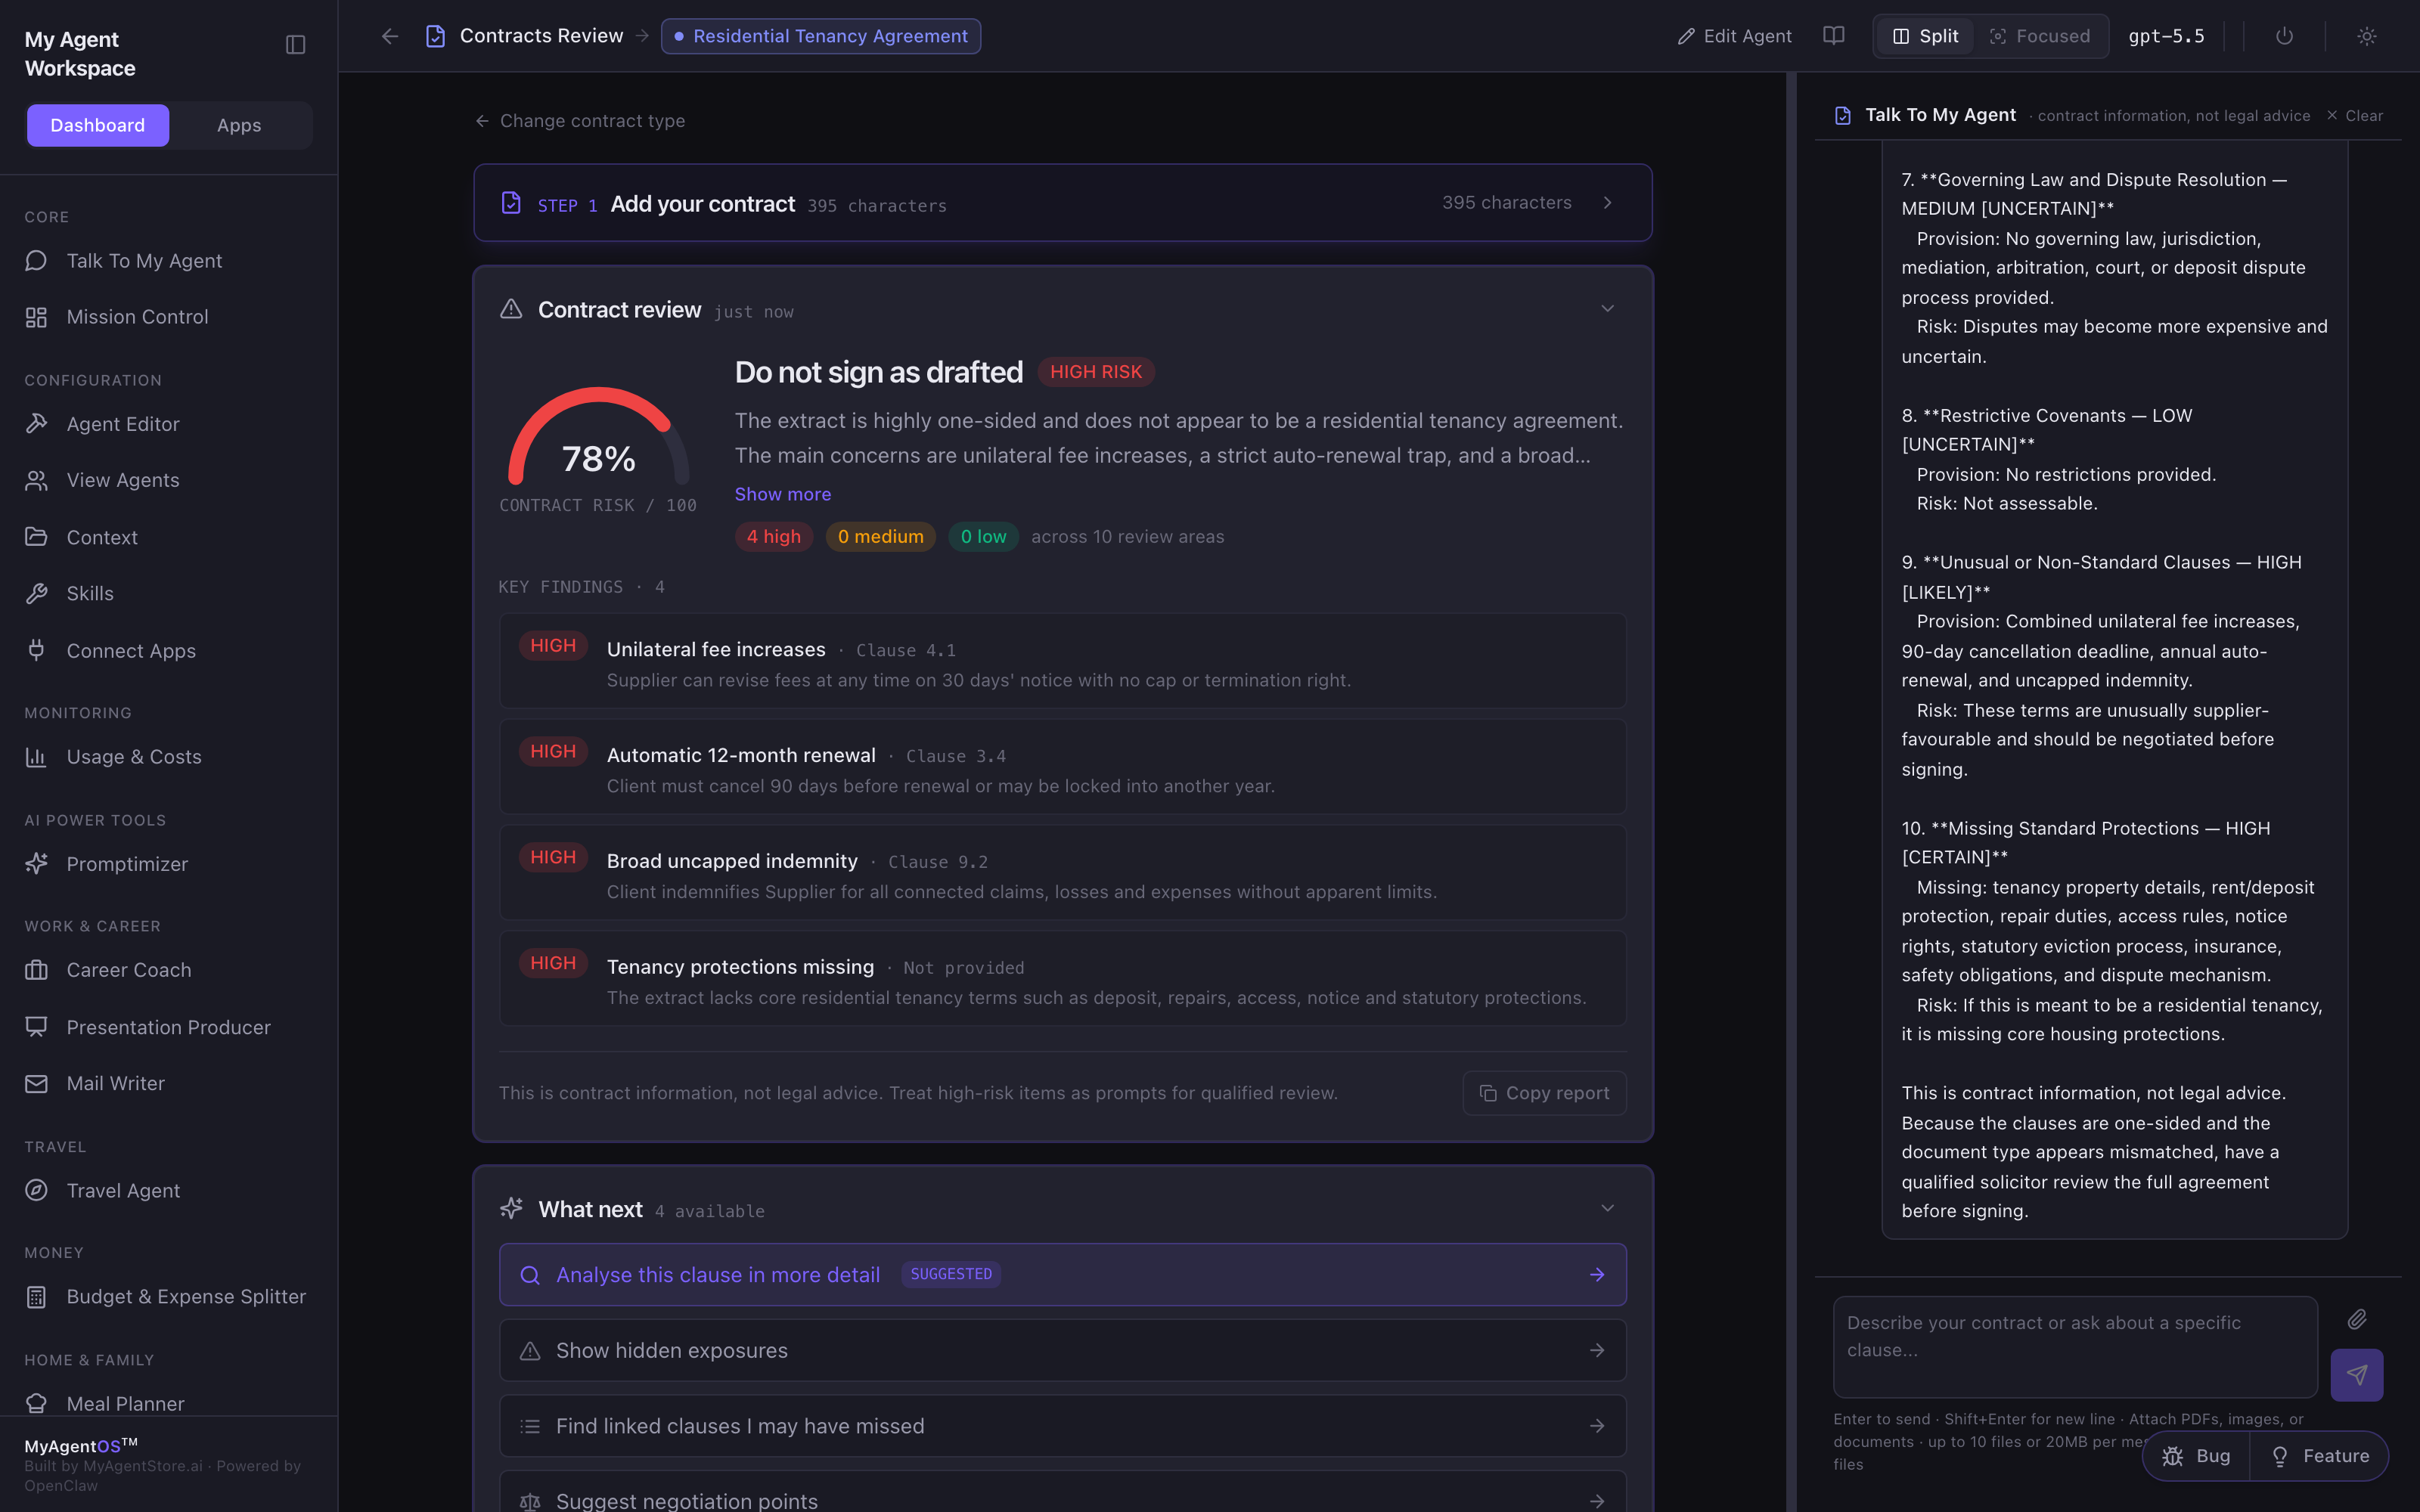The image size is (2420, 1512).
Task: Click Residential Tenancy Agreement breadcrumb chip
Action: click(821, 36)
